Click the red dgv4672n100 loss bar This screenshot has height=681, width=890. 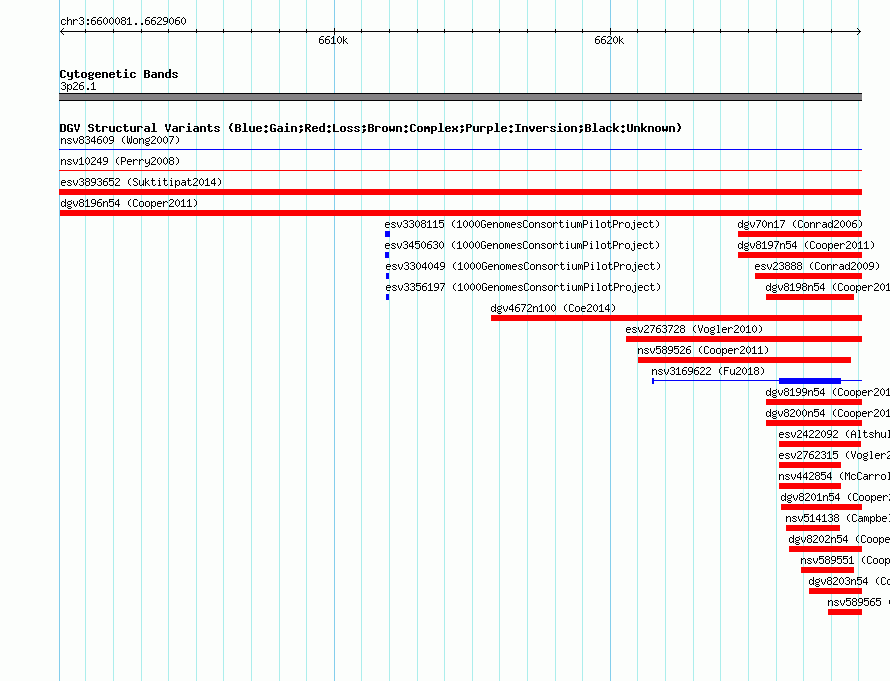click(x=677, y=318)
